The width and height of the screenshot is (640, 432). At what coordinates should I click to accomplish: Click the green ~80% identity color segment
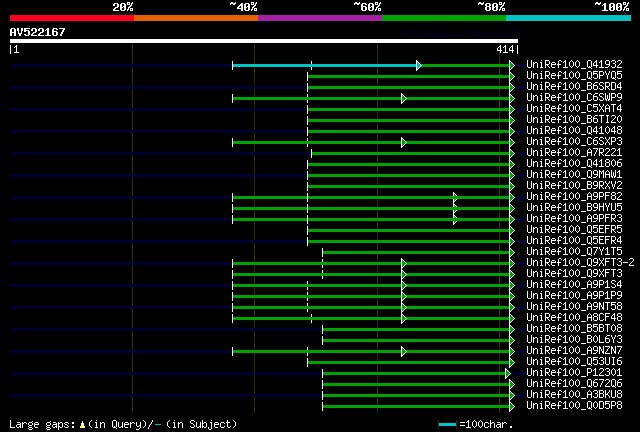tap(444, 18)
